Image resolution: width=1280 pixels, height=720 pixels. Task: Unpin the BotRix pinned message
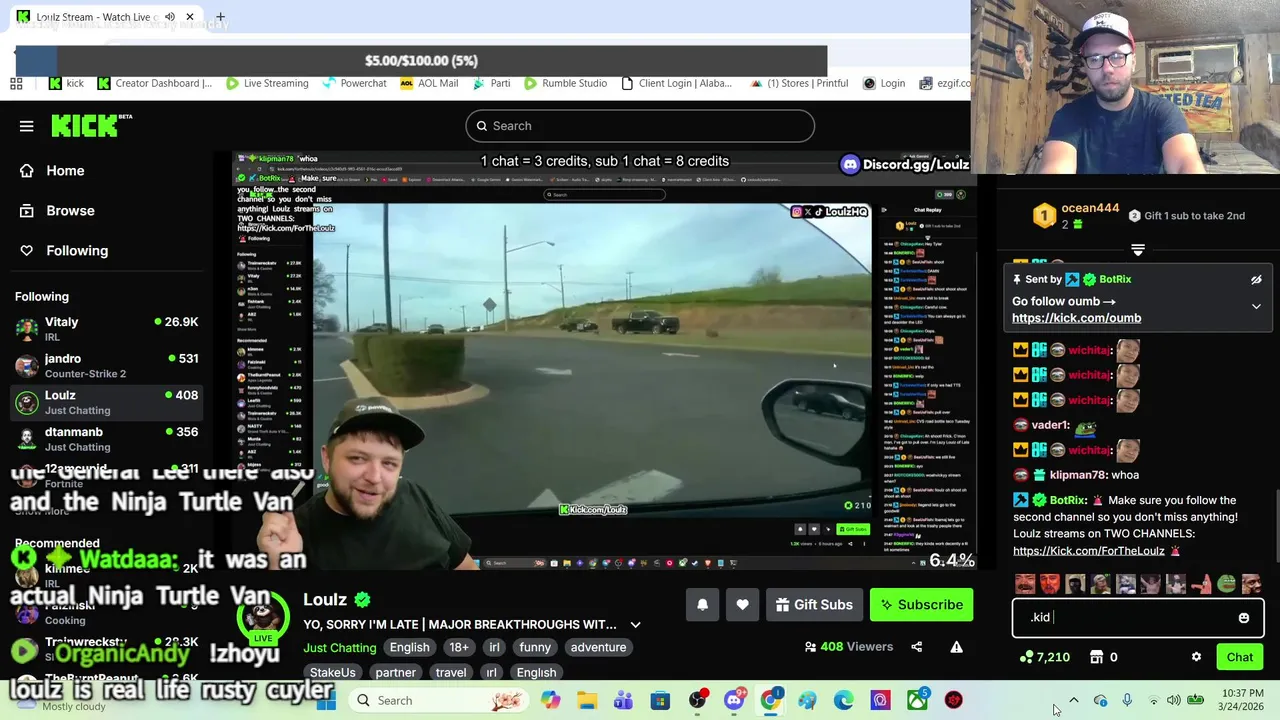(x=1256, y=280)
